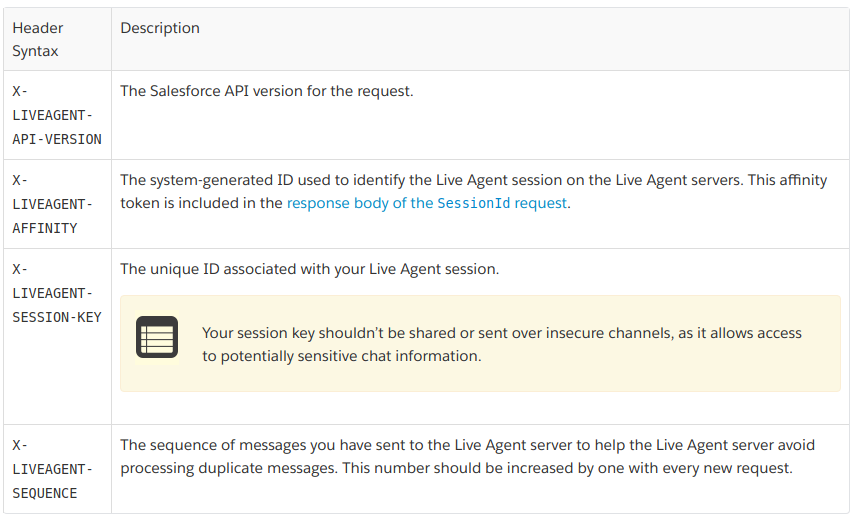The image size is (854, 517).
Task: Open the response body of the SessionId request link
Action: pos(427,203)
